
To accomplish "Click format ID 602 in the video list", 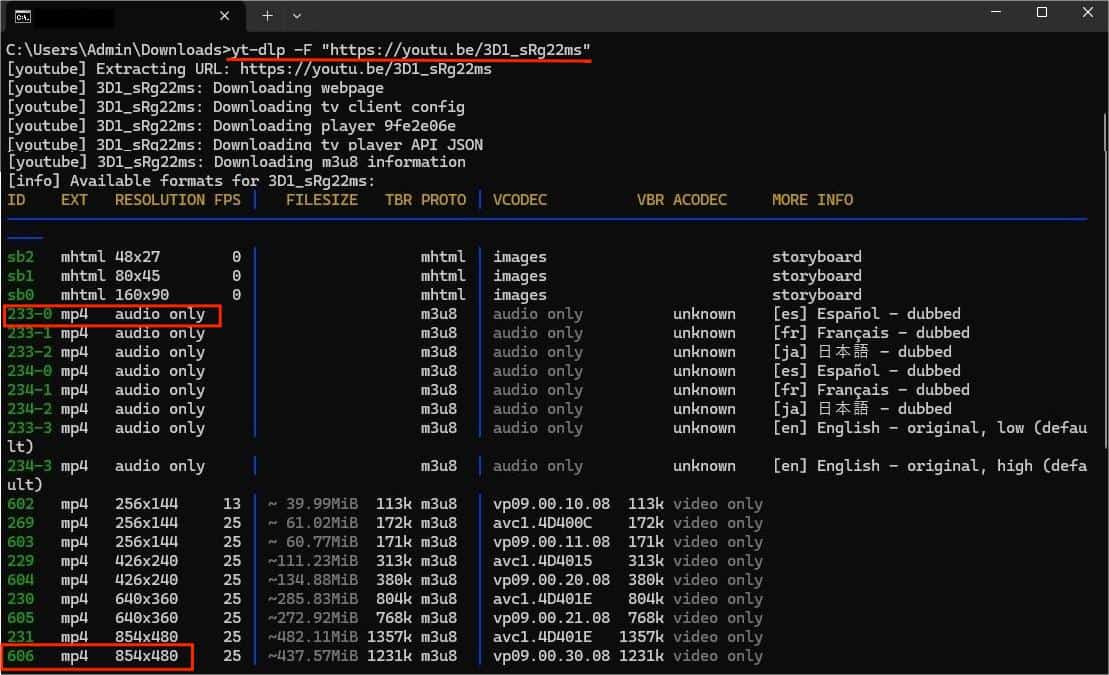I will [x=20, y=504].
